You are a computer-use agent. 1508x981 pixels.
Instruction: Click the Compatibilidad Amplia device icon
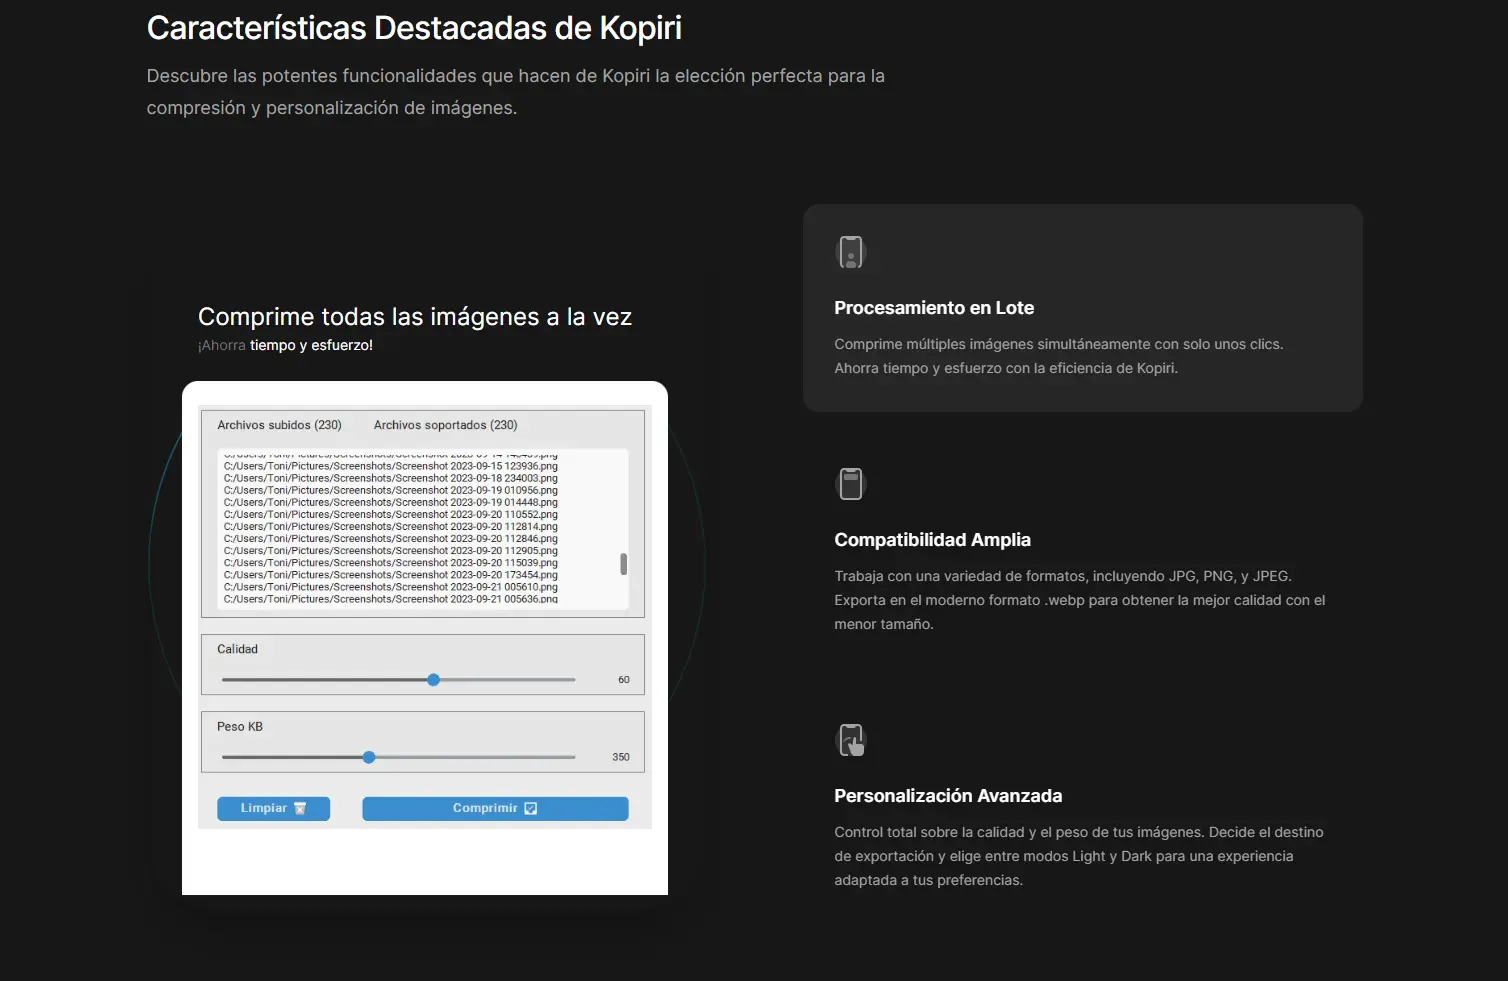[850, 483]
